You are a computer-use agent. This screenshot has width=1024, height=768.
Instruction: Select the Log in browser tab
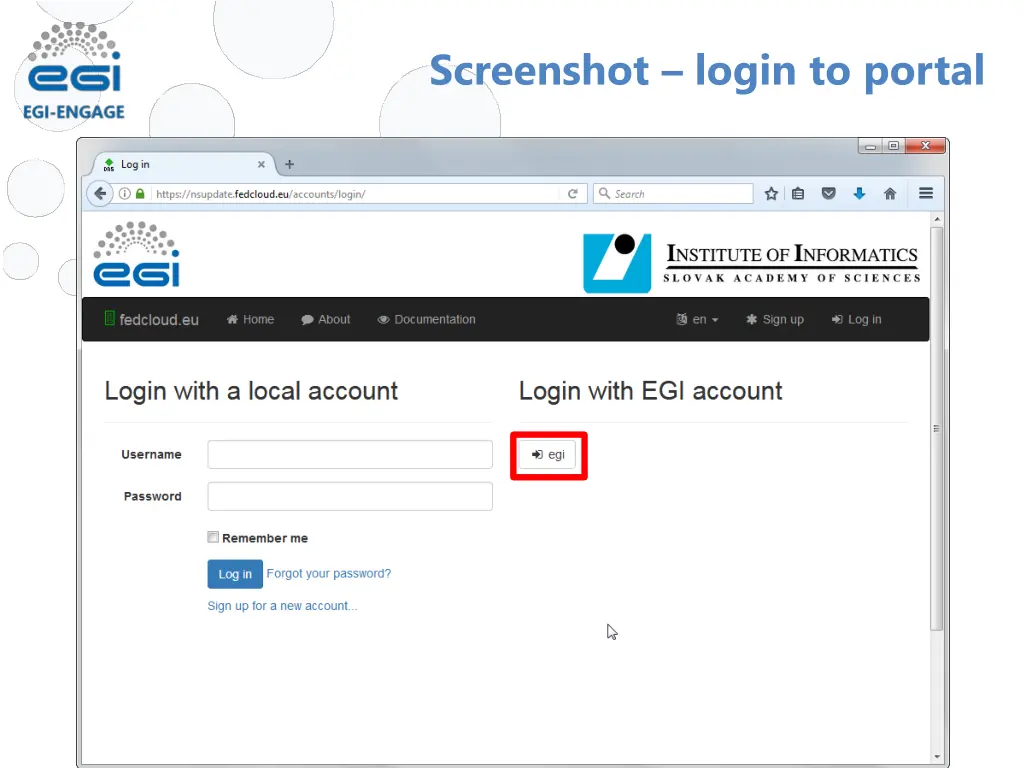click(182, 165)
